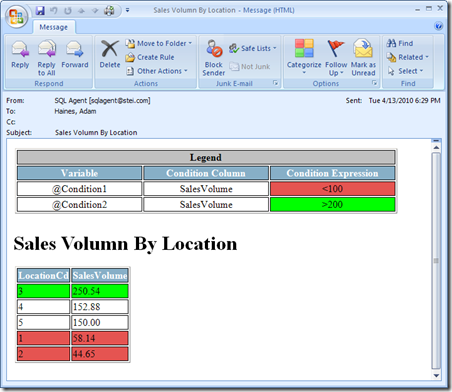Click the Variable column header
452x392 pixels.
[x=79, y=173]
